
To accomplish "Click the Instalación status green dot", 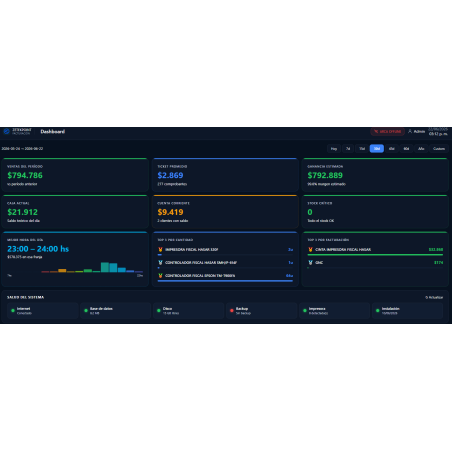I will (378, 311).
